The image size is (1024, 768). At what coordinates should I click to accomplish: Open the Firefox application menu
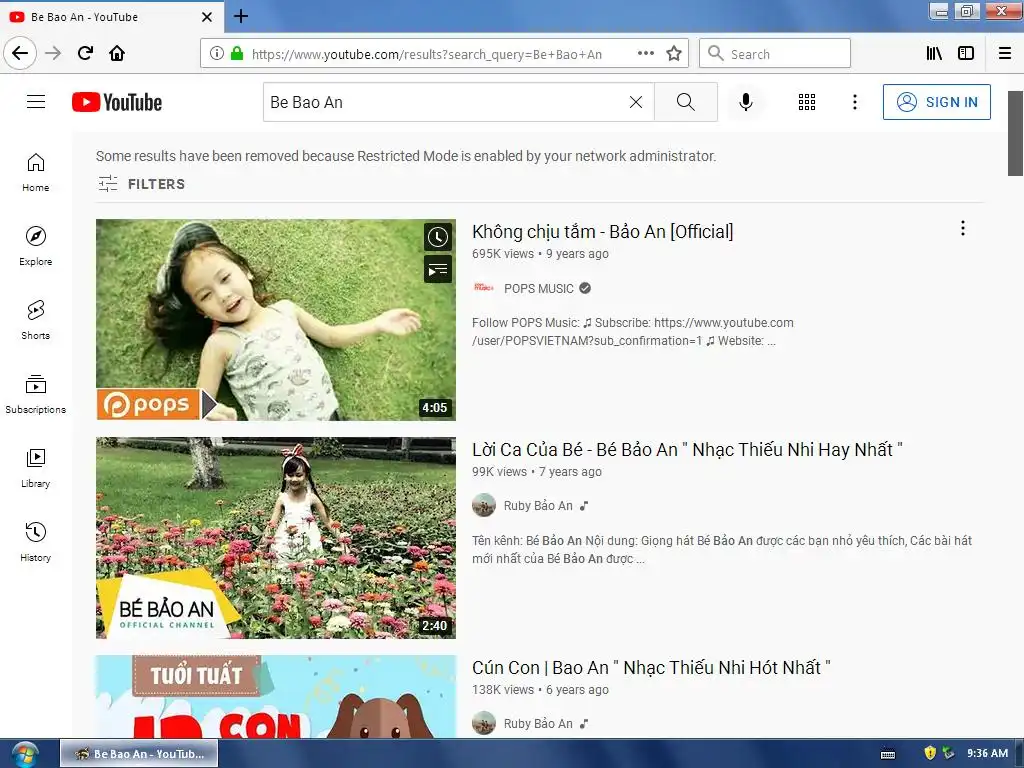coord(1005,54)
